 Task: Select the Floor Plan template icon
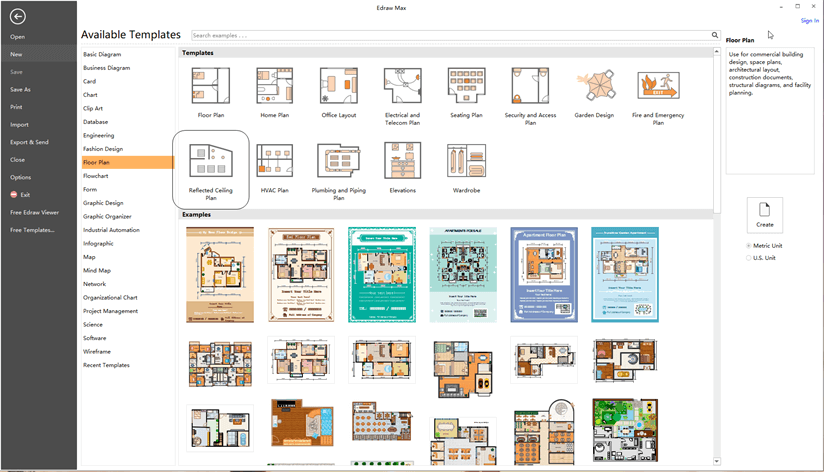click(211, 85)
